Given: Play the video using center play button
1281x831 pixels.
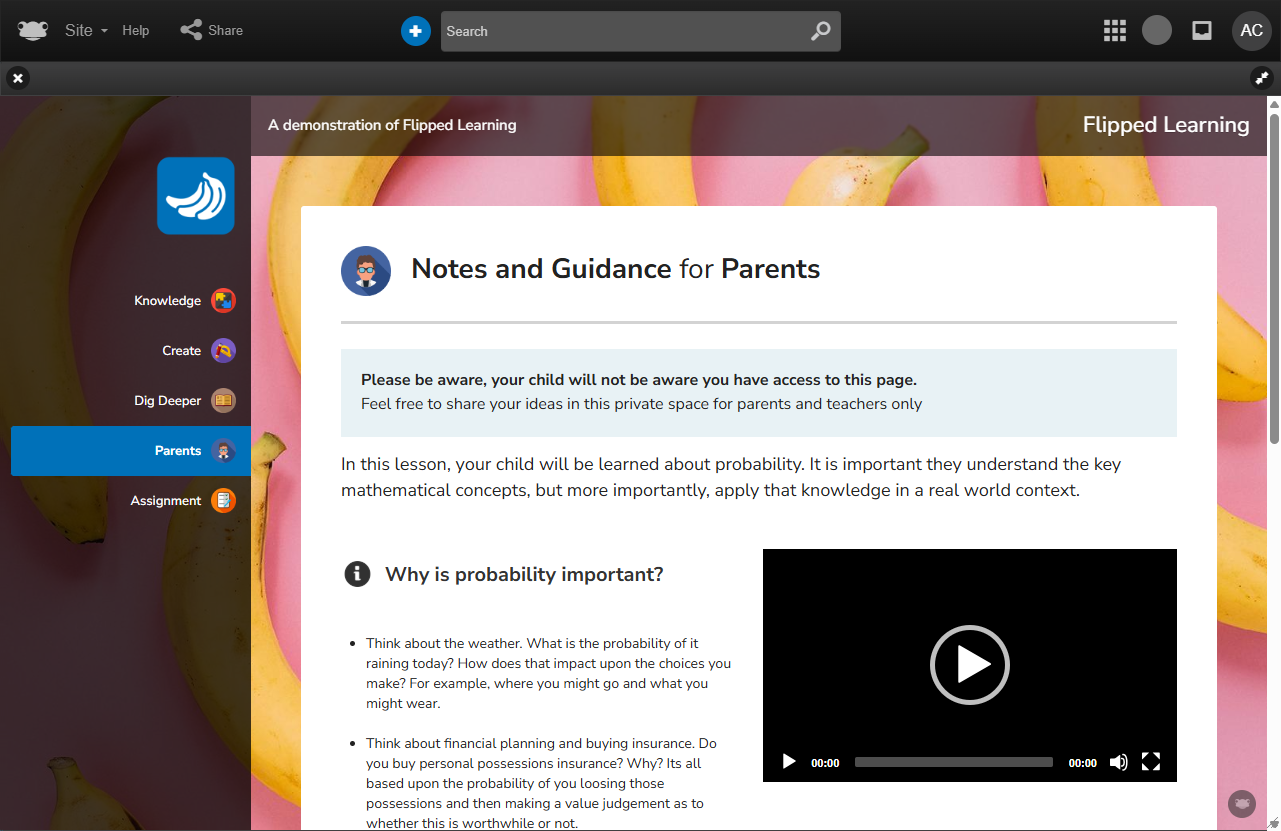Looking at the screenshot, I should pyautogui.click(x=969, y=665).
